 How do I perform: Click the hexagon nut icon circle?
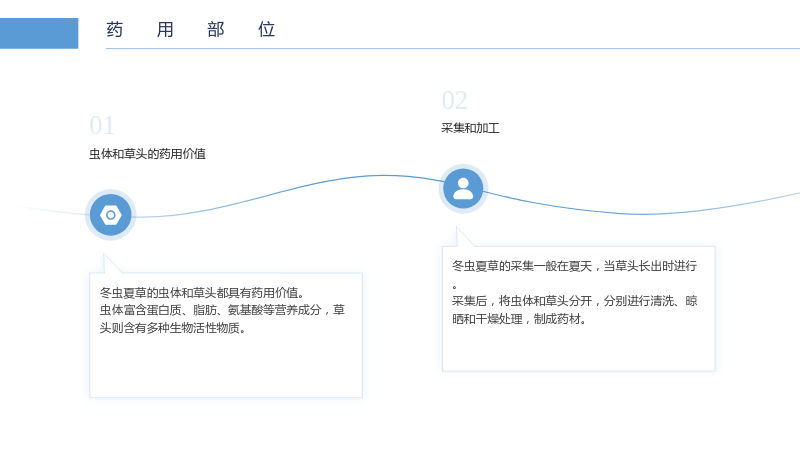click(x=111, y=215)
